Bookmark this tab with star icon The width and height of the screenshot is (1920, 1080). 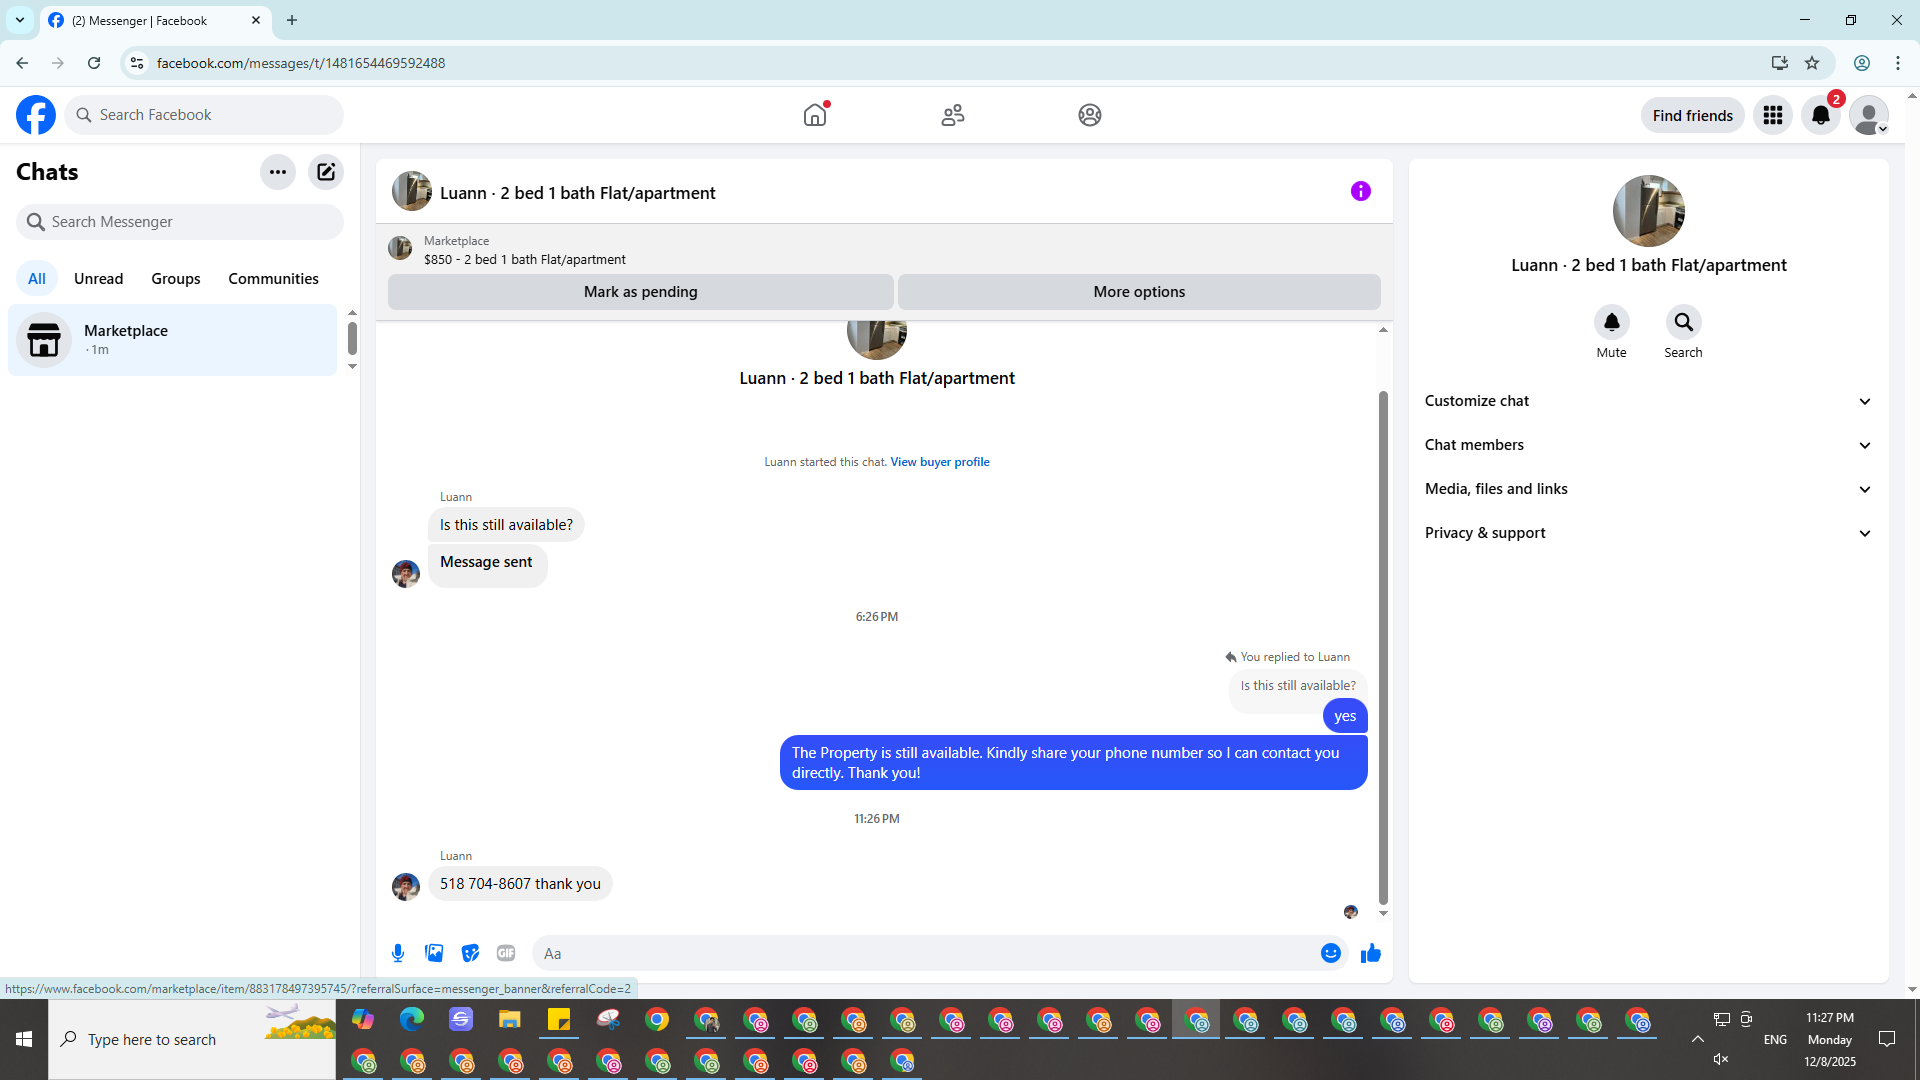1812,63
